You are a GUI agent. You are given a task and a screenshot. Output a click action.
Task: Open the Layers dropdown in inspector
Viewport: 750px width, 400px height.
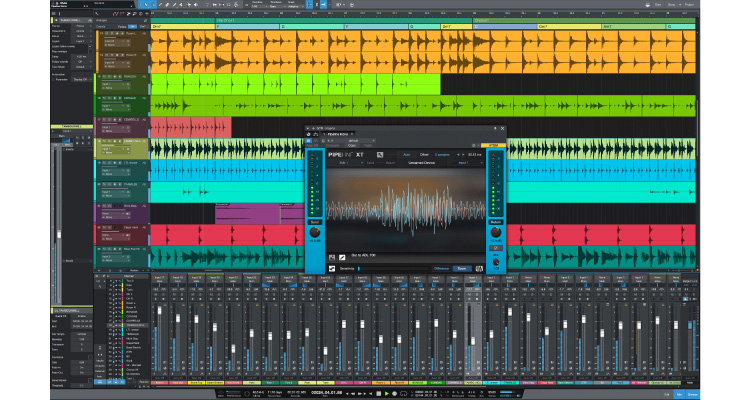(82, 41)
